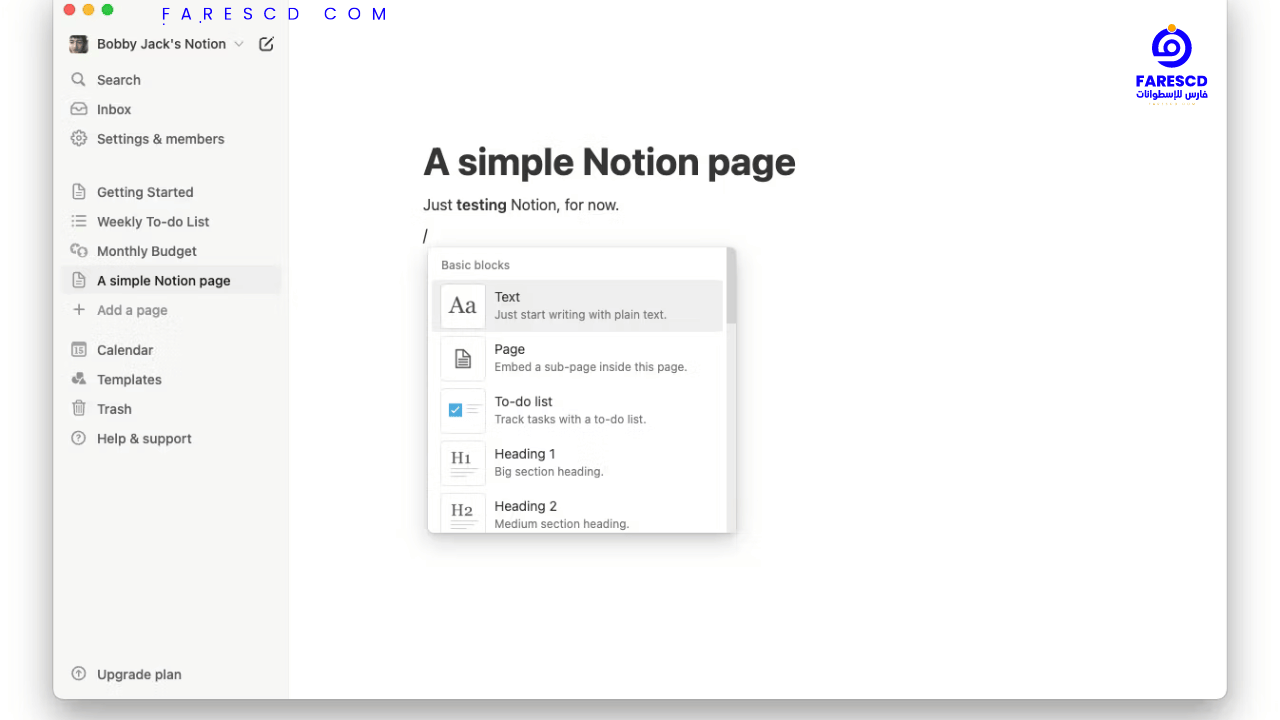Click the H2 Heading 2 icon
Image resolution: width=1280 pixels, height=720 pixels.
point(463,512)
